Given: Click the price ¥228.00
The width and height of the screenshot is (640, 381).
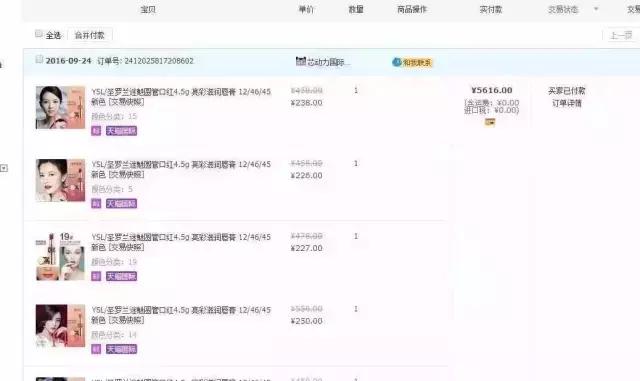Looking at the screenshot, I should 307,176.
